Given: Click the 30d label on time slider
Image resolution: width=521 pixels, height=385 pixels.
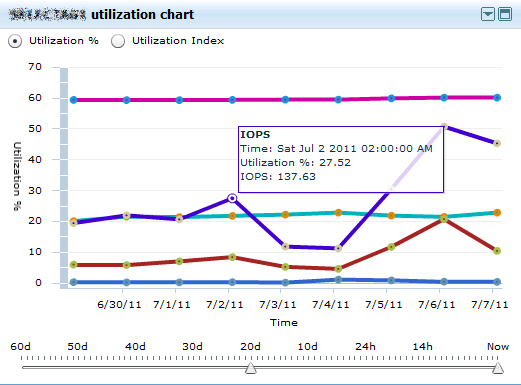Looking at the screenshot, I should 192,347.
